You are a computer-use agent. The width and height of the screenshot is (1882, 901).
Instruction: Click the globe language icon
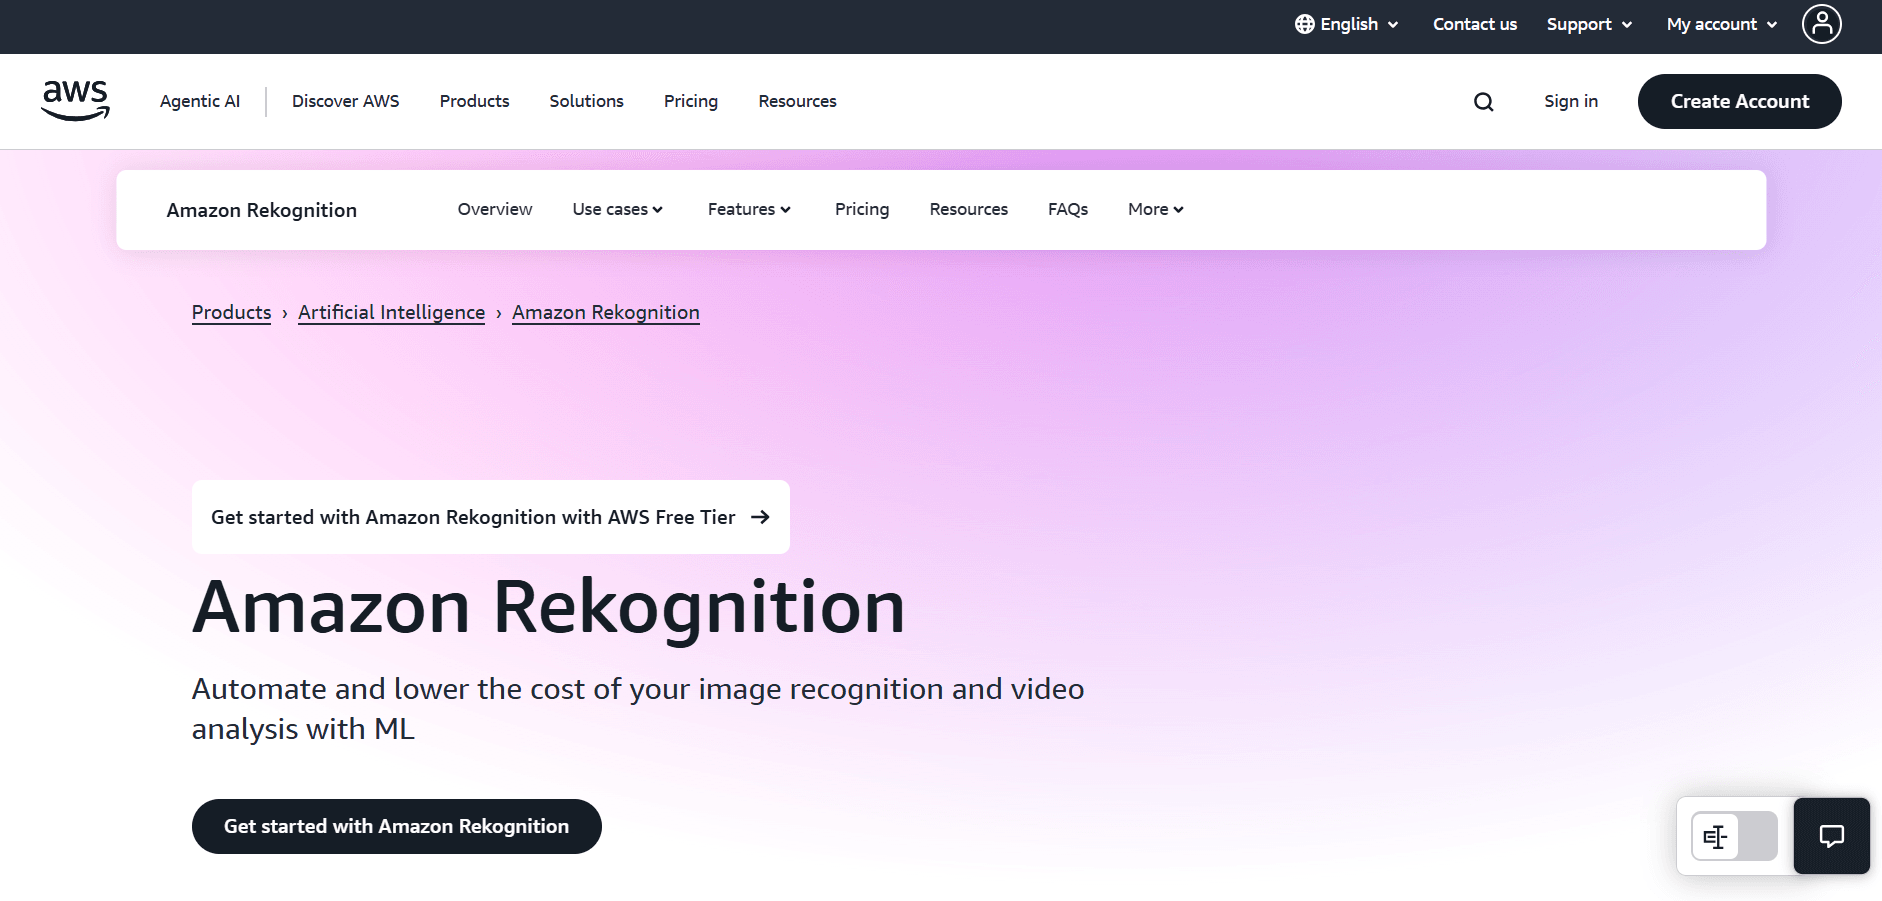tap(1304, 24)
